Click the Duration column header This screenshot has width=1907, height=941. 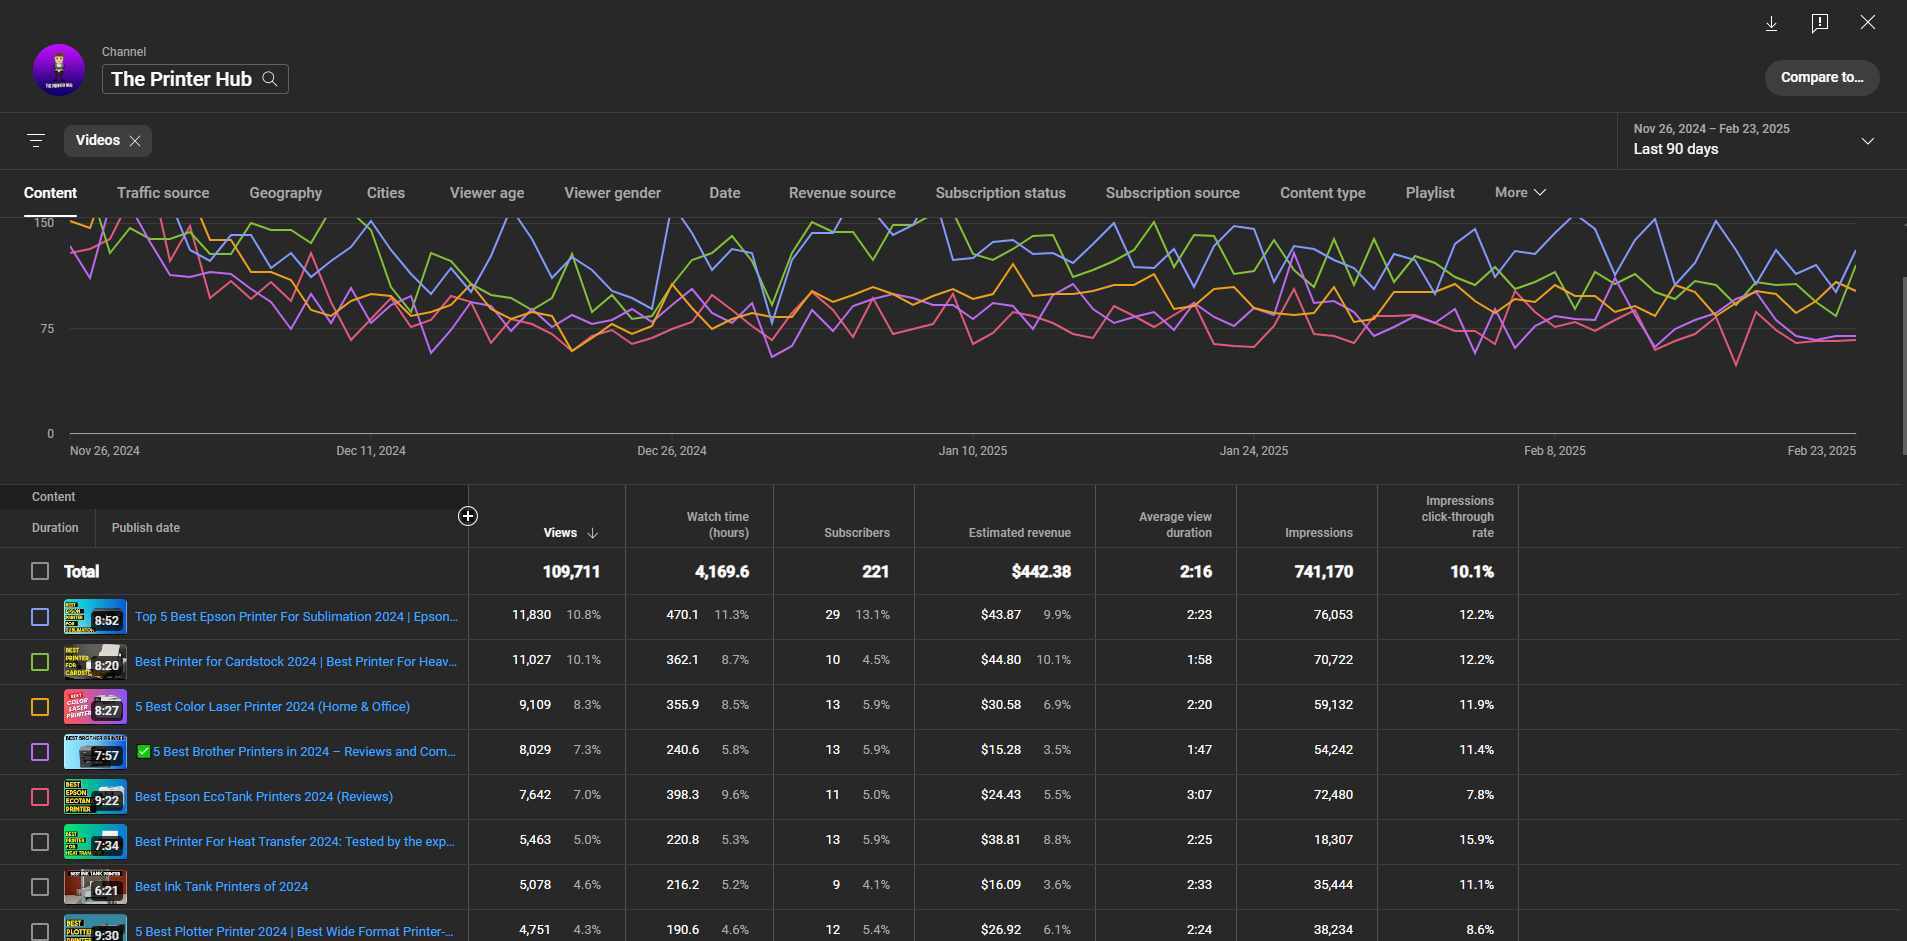tap(55, 528)
